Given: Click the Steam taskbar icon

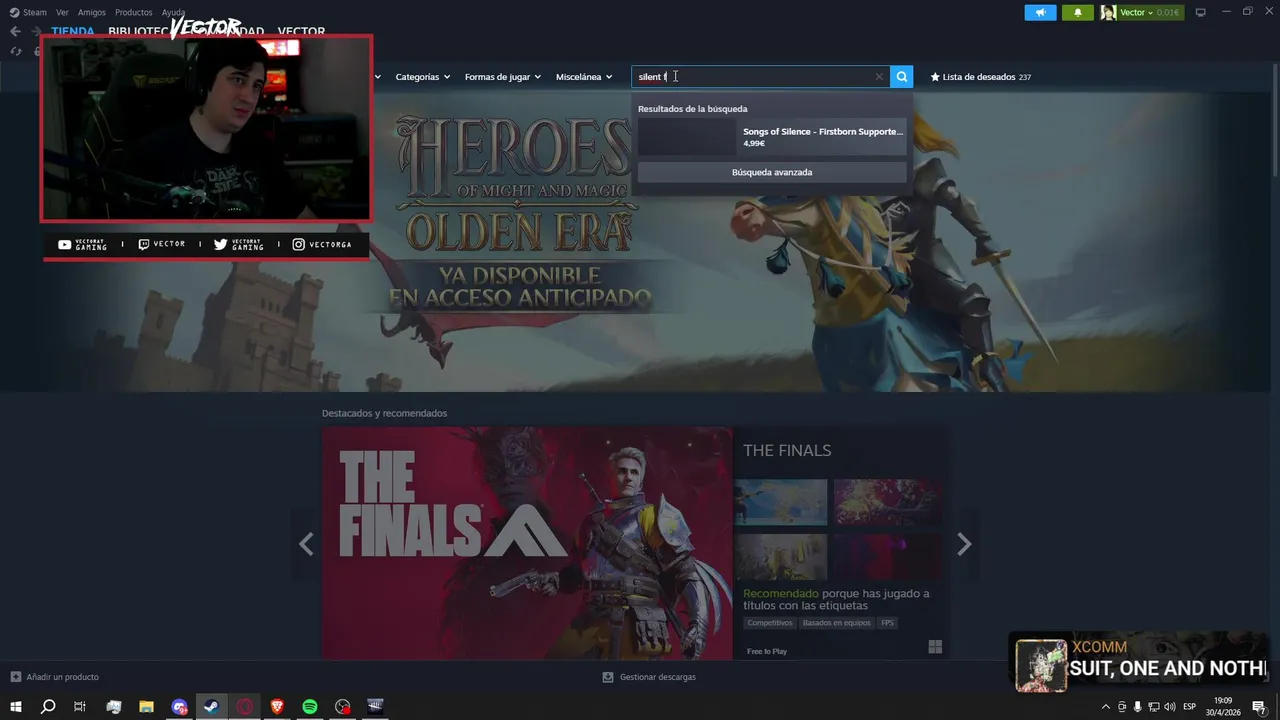Looking at the screenshot, I should tap(211, 707).
